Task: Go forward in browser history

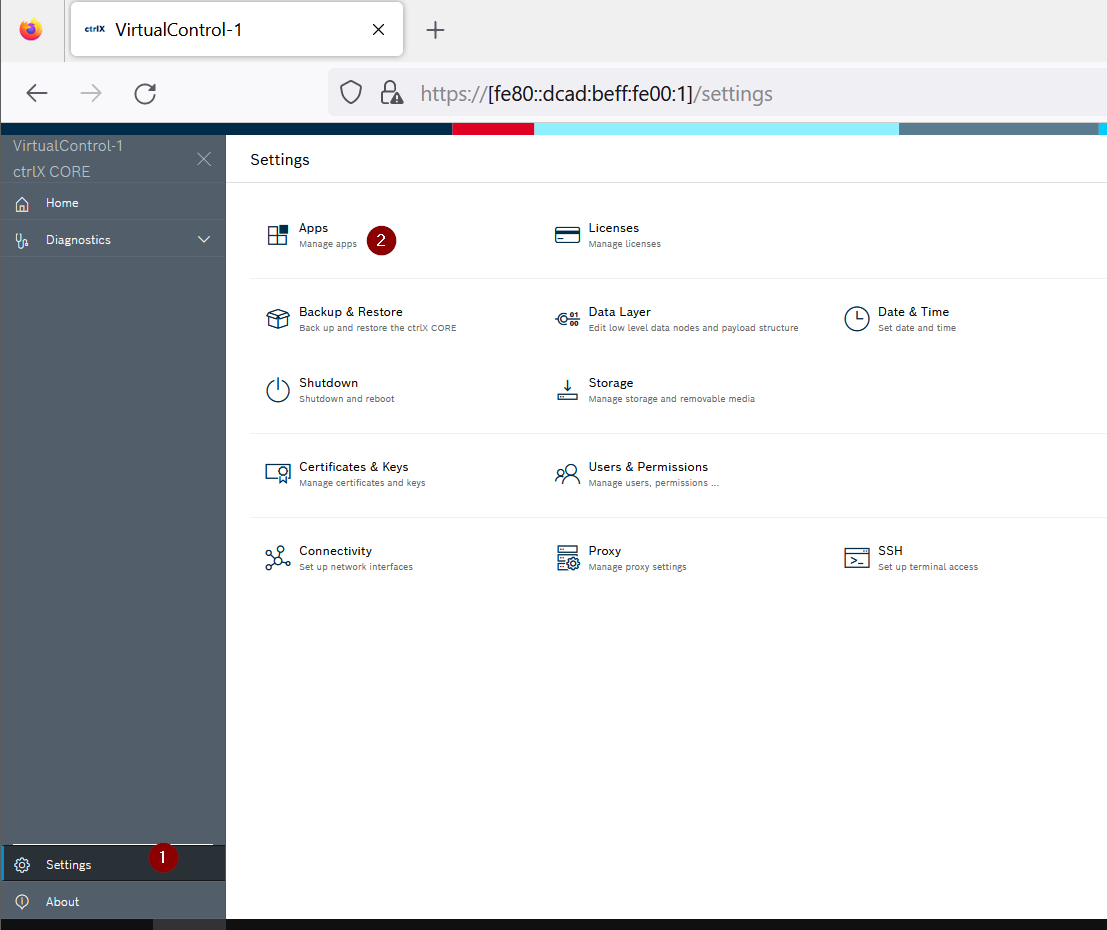Action: 90,93
